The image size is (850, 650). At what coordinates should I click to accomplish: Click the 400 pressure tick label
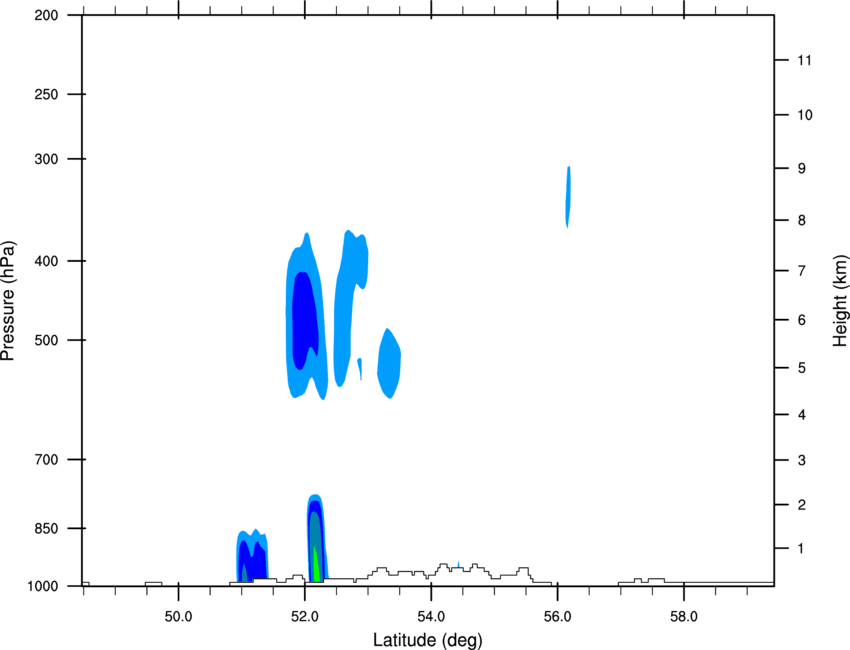46,261
